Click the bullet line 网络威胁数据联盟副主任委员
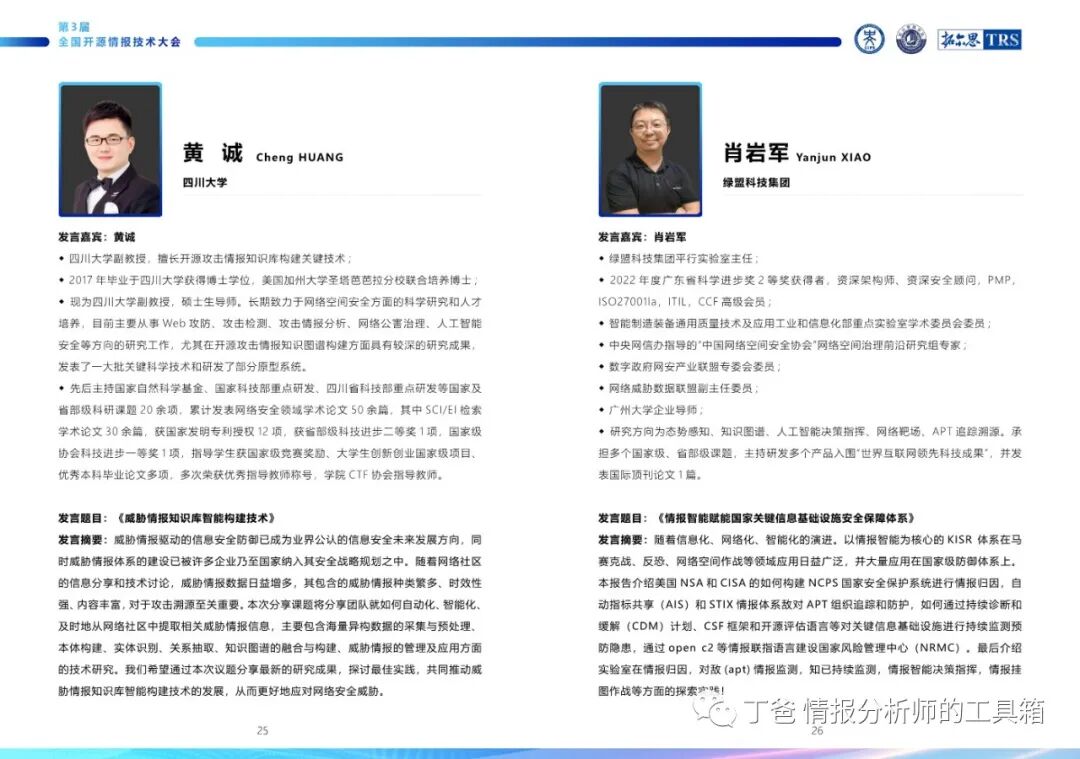The width and height of the screenshot is (1080, 759). pos(678,388)
